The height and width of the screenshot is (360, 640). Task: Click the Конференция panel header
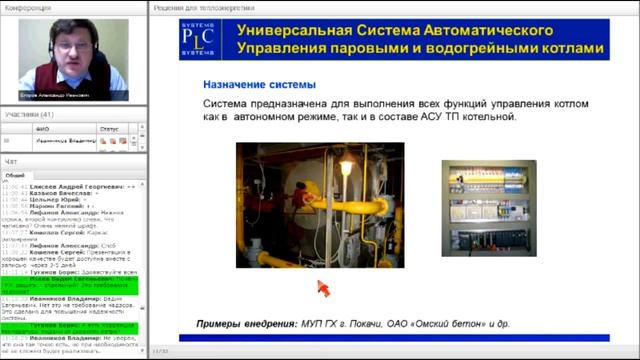click(73, 8)
